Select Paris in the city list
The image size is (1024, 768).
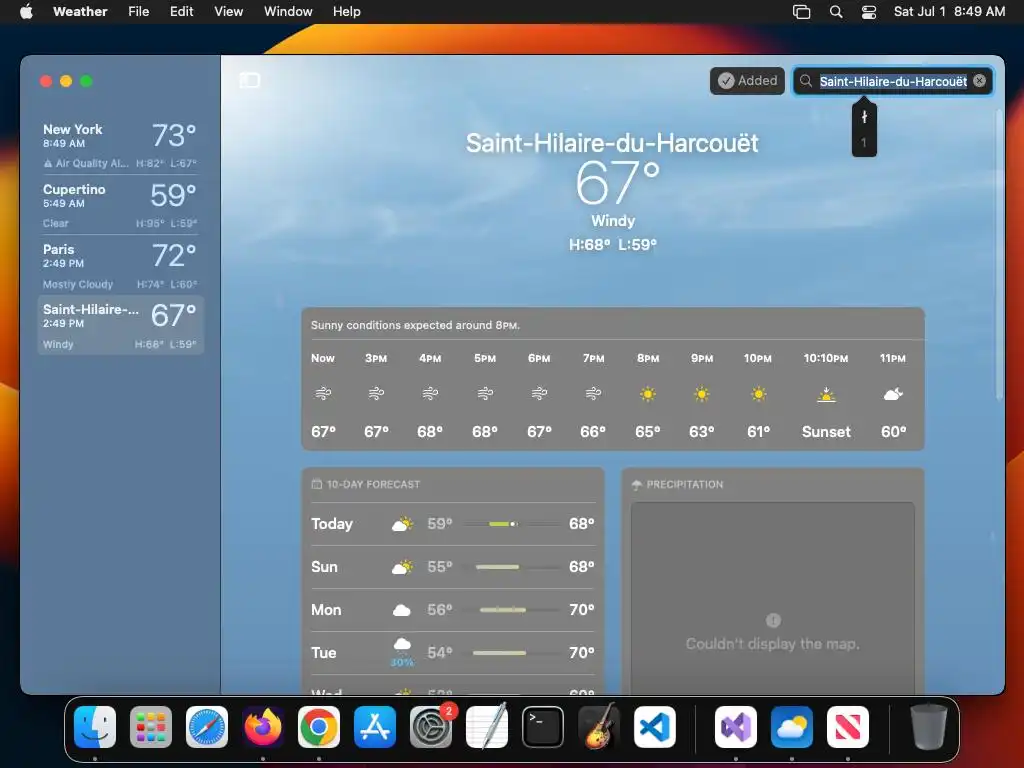click(120, 265)
